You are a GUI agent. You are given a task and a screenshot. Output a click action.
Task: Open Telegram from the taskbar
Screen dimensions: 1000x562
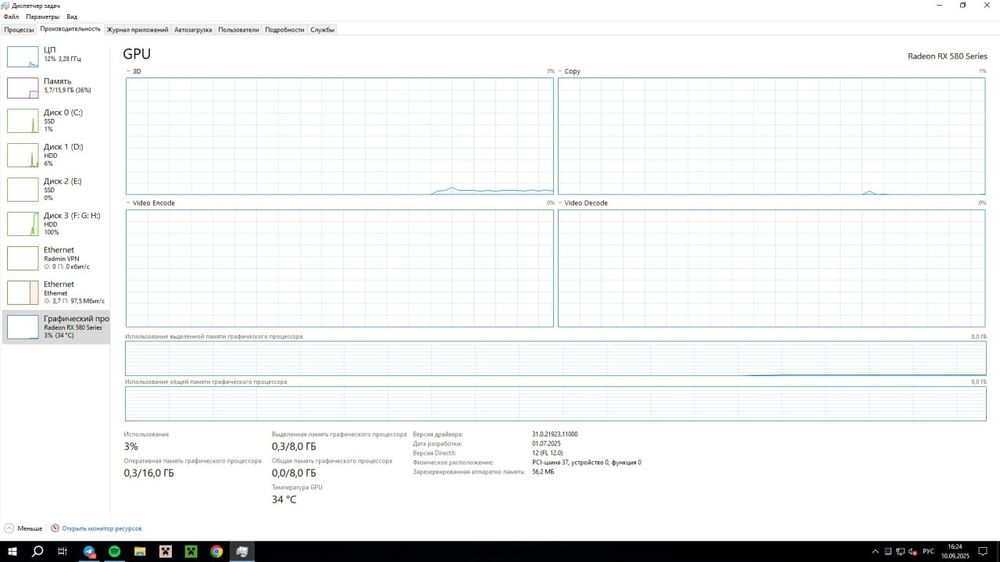pos(89,551)
